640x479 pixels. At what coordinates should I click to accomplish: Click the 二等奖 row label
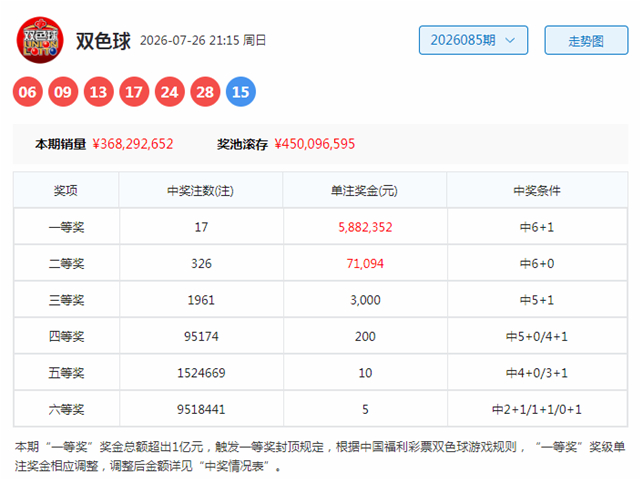[66, 264]
